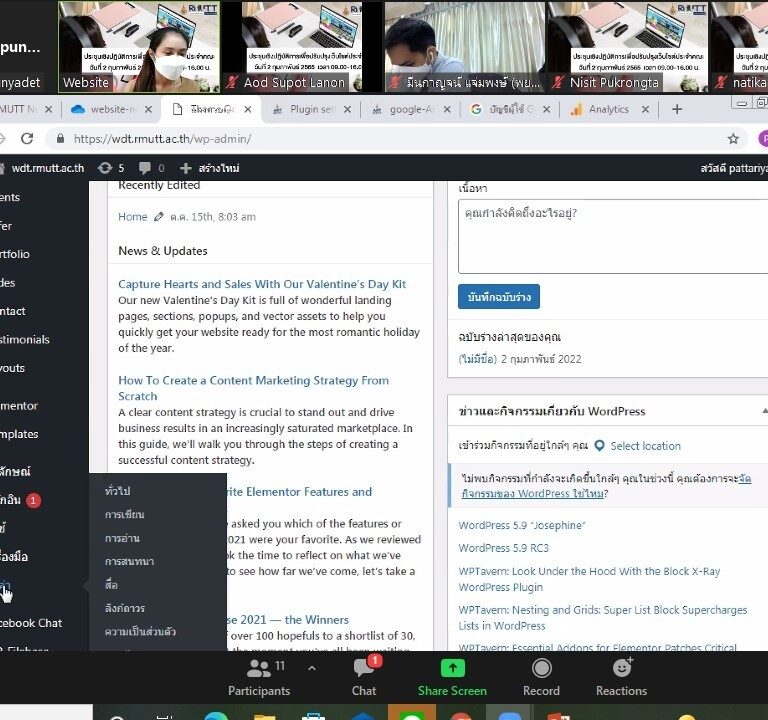Click the edit pencil next to Home
Image resolution: width=768 pixels, height=720 pixels.
coord(159,216)
